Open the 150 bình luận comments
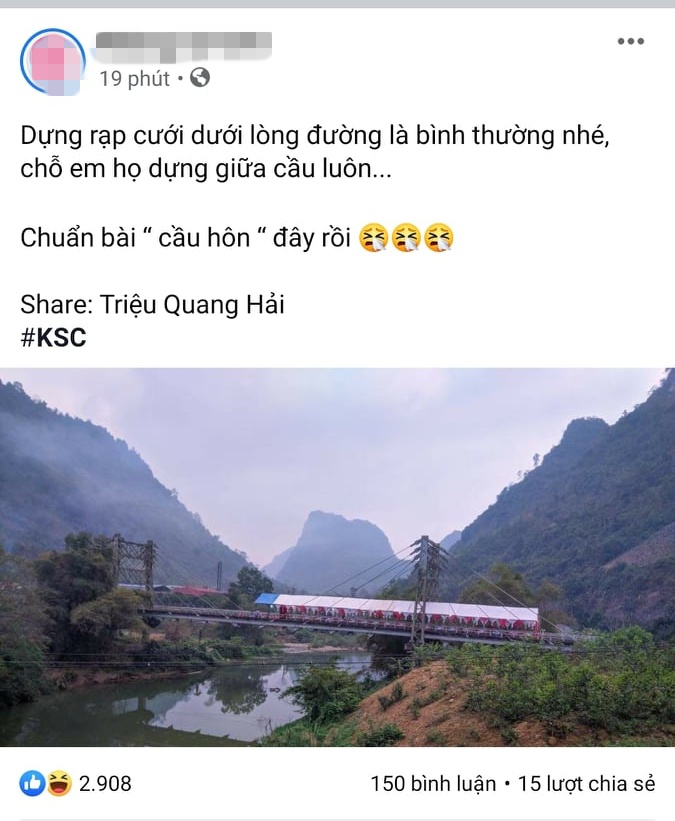Viewport: 675px width, 821px height. point(433,784)
